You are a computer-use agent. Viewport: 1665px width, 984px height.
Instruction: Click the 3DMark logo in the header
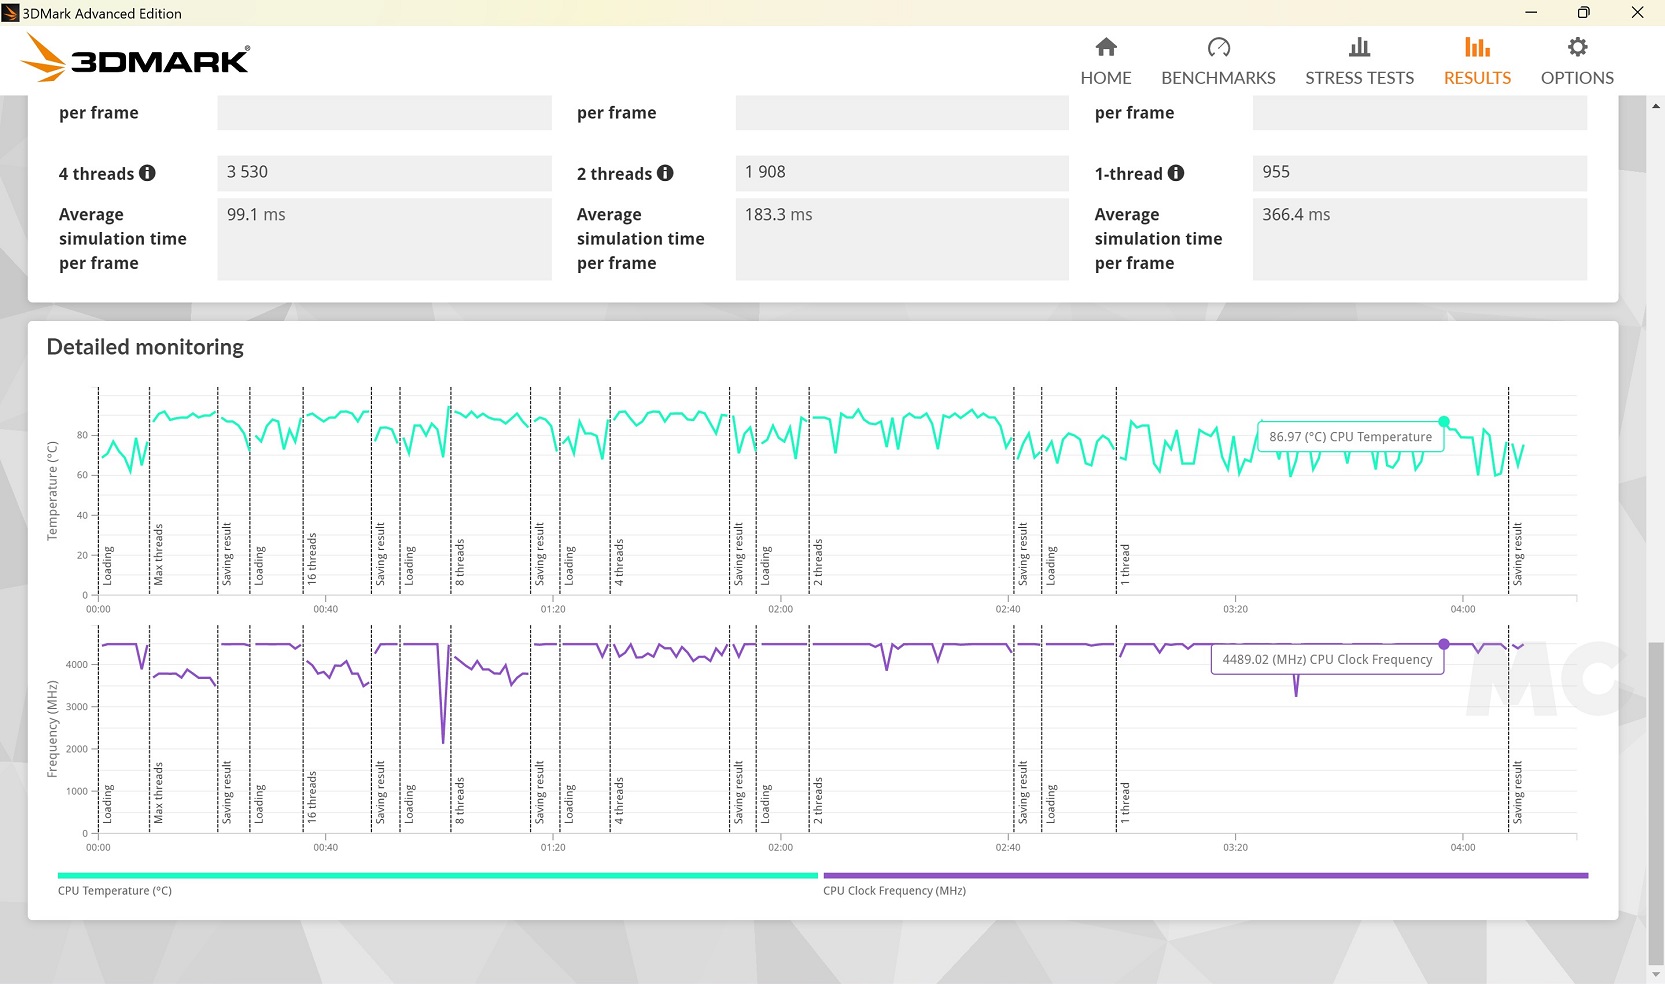[x=136, y=59]
